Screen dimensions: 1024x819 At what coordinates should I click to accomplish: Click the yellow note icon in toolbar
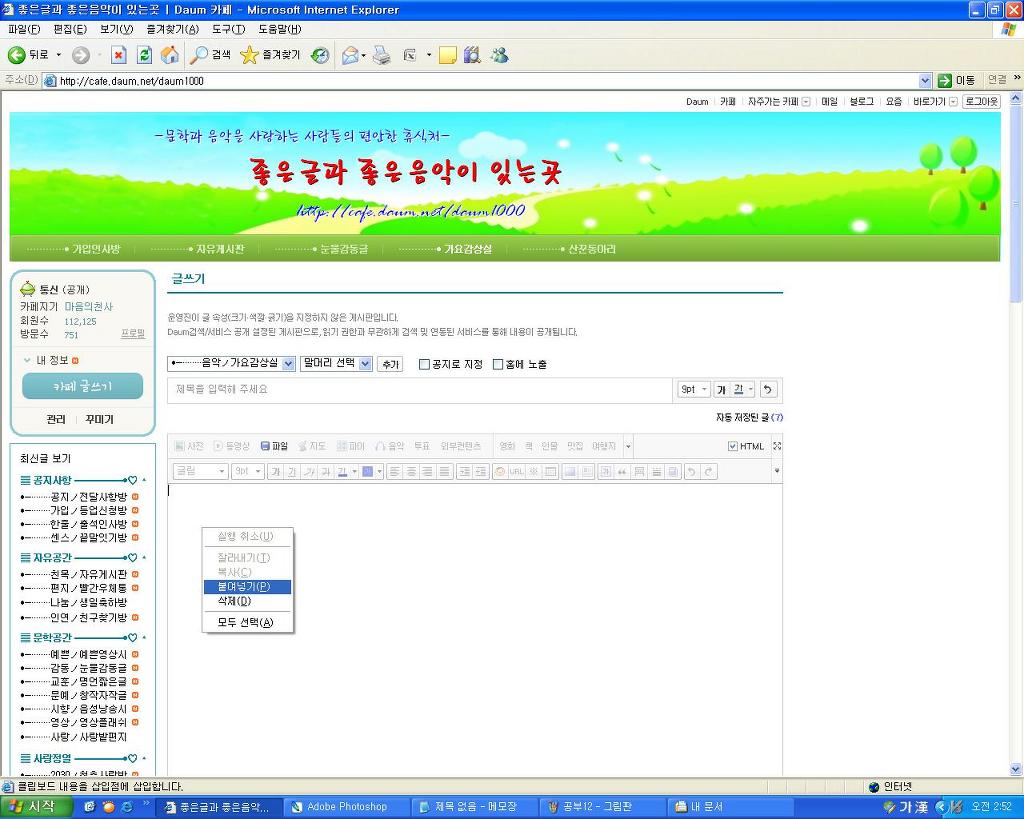[447, 56]
